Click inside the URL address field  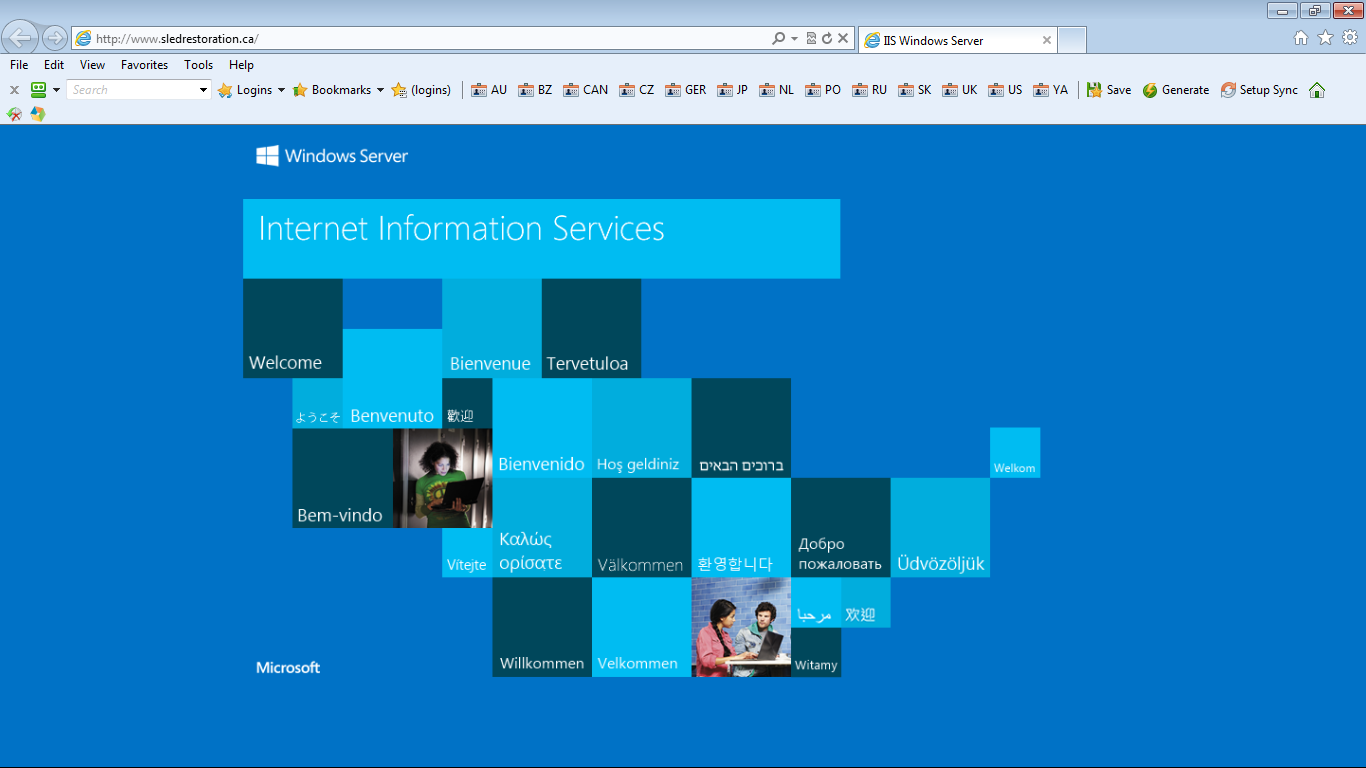click(420, 39)
